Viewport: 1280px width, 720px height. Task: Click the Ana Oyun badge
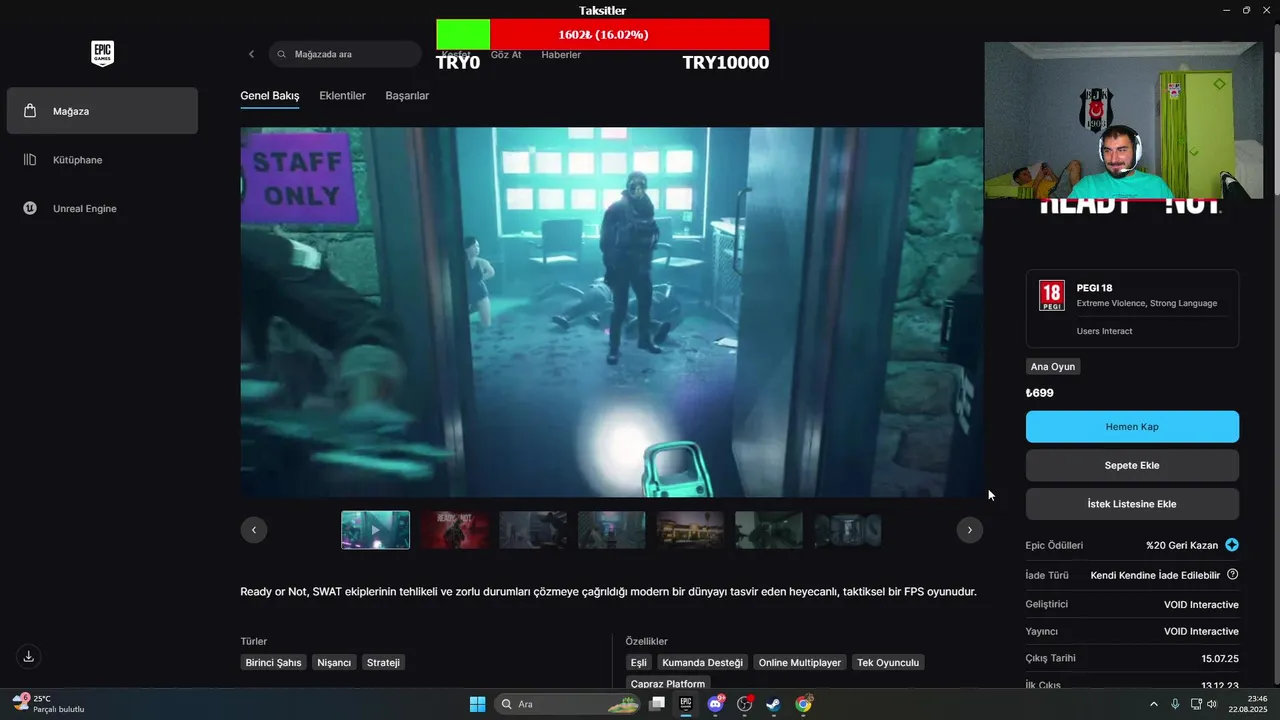(x=1053, y=367)
